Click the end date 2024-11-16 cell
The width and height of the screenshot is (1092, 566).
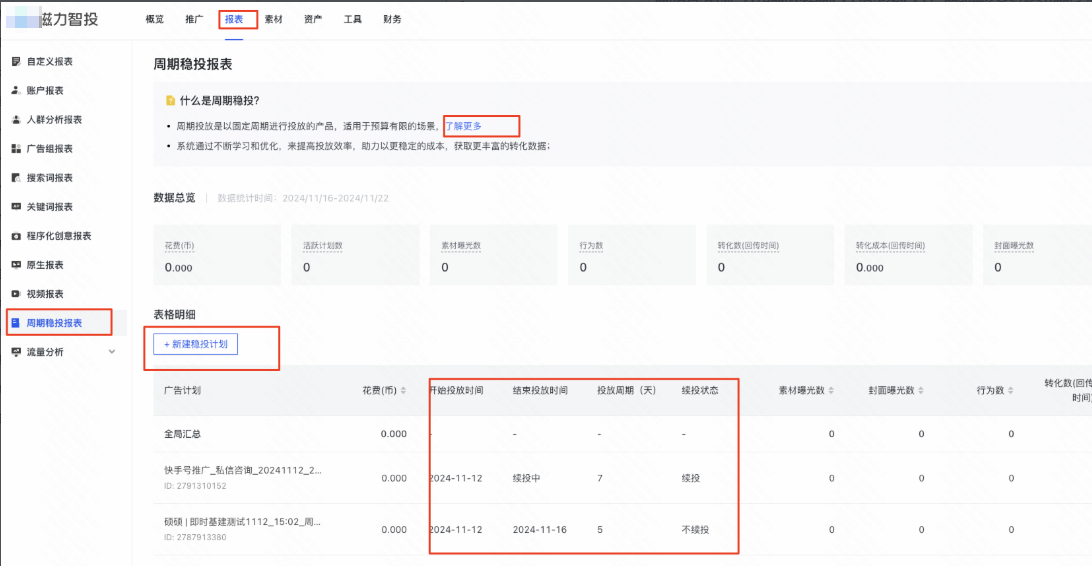(540, 530)
